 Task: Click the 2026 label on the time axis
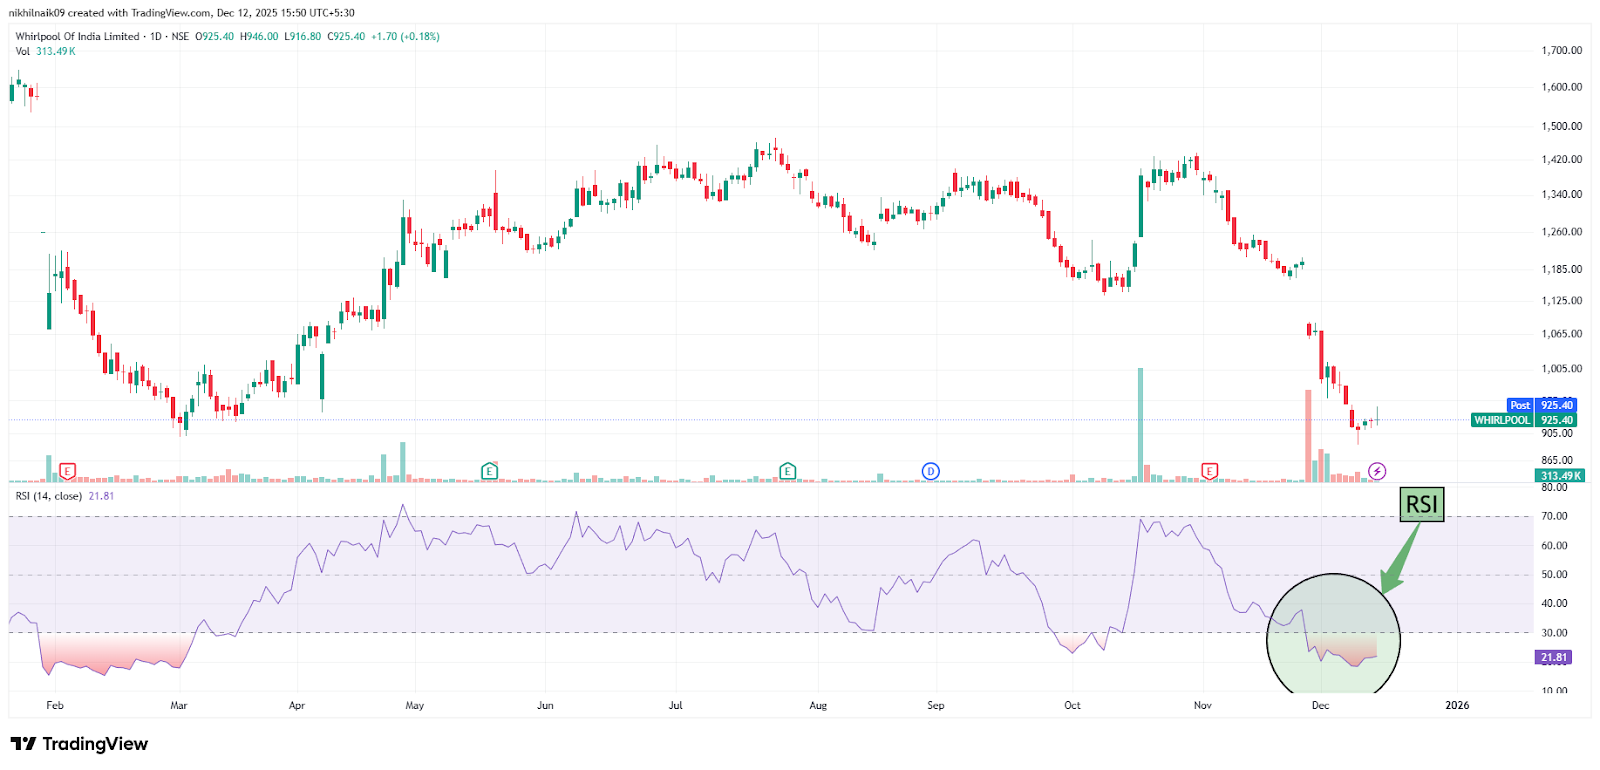[1457, 705]
